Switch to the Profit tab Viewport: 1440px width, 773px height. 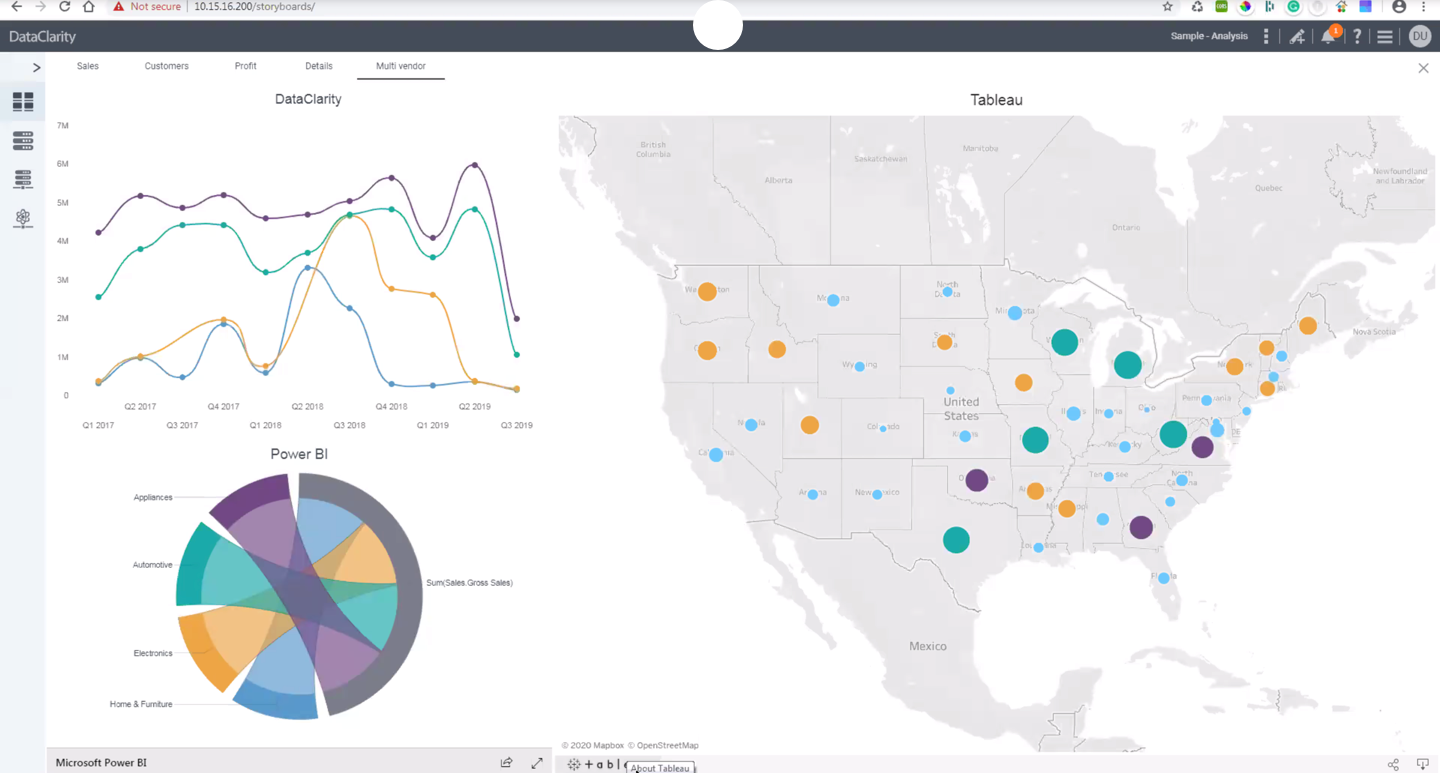coord(245,66)
